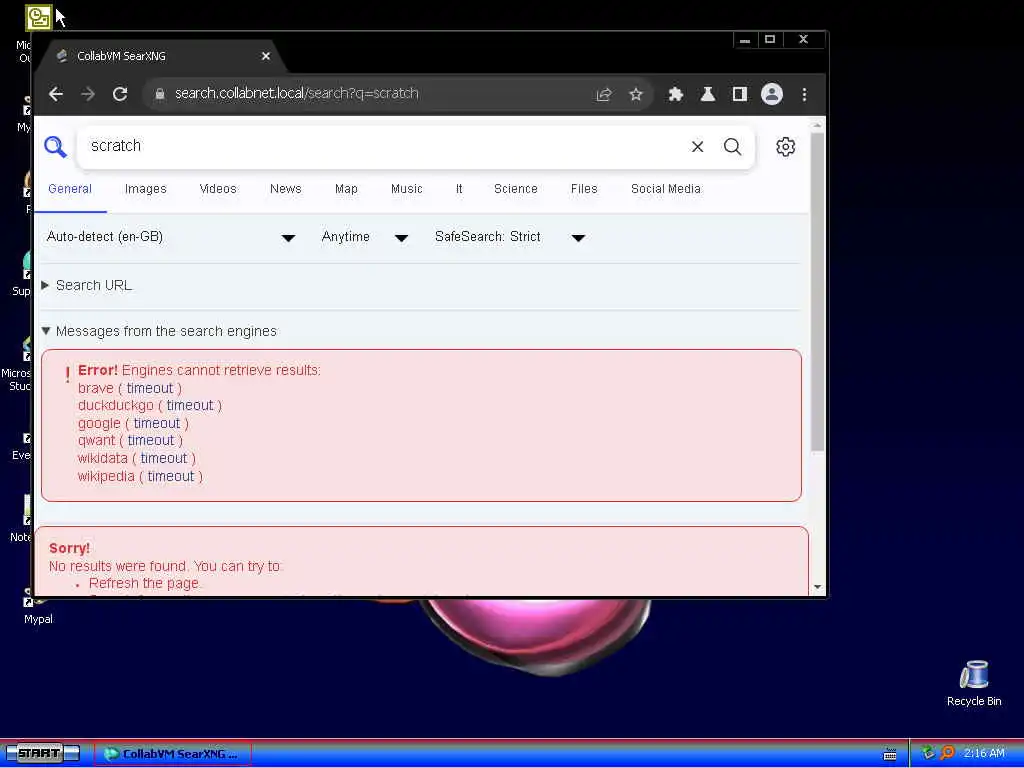The width and height of the screenshot is (1024, 768).
Task: Click the wikipedia engine link
Action: (106, 477)
